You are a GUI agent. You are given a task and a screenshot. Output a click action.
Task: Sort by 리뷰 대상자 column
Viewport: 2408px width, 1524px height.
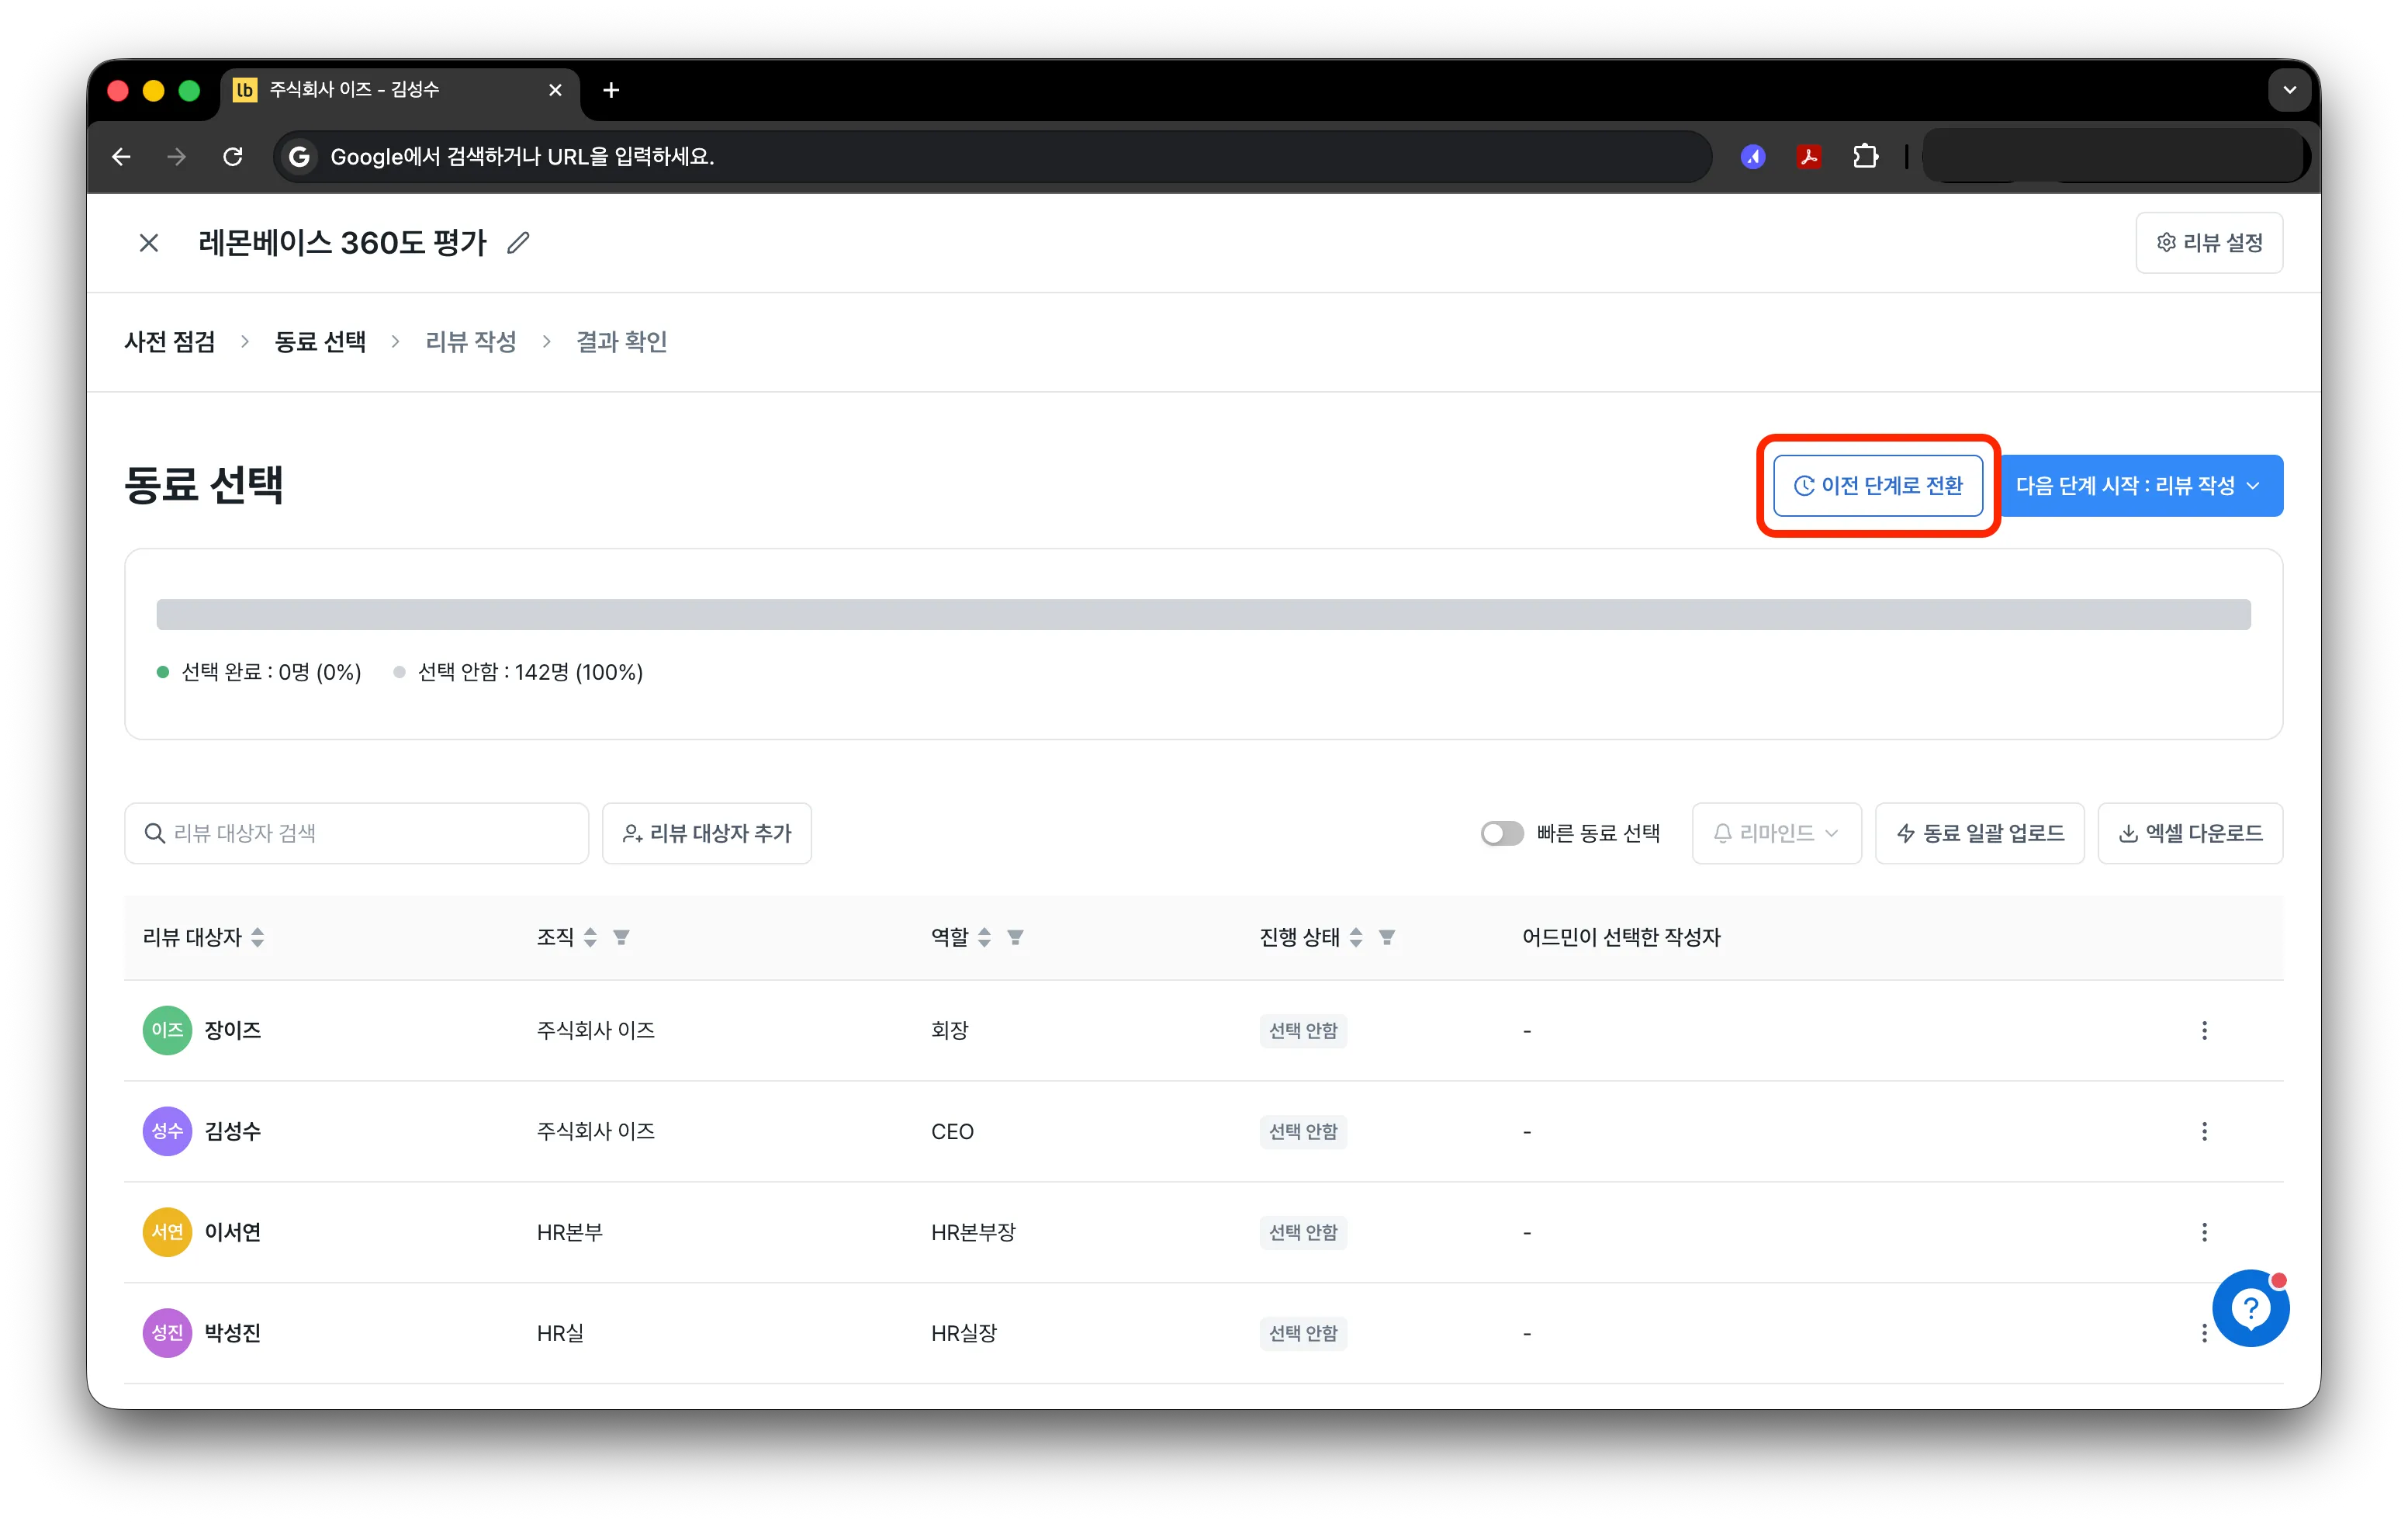click(x=258, y=938)
